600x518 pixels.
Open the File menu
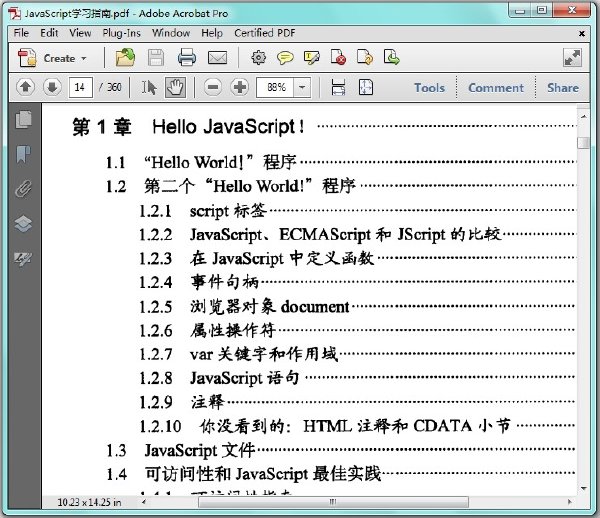click(x=21, y=33)
